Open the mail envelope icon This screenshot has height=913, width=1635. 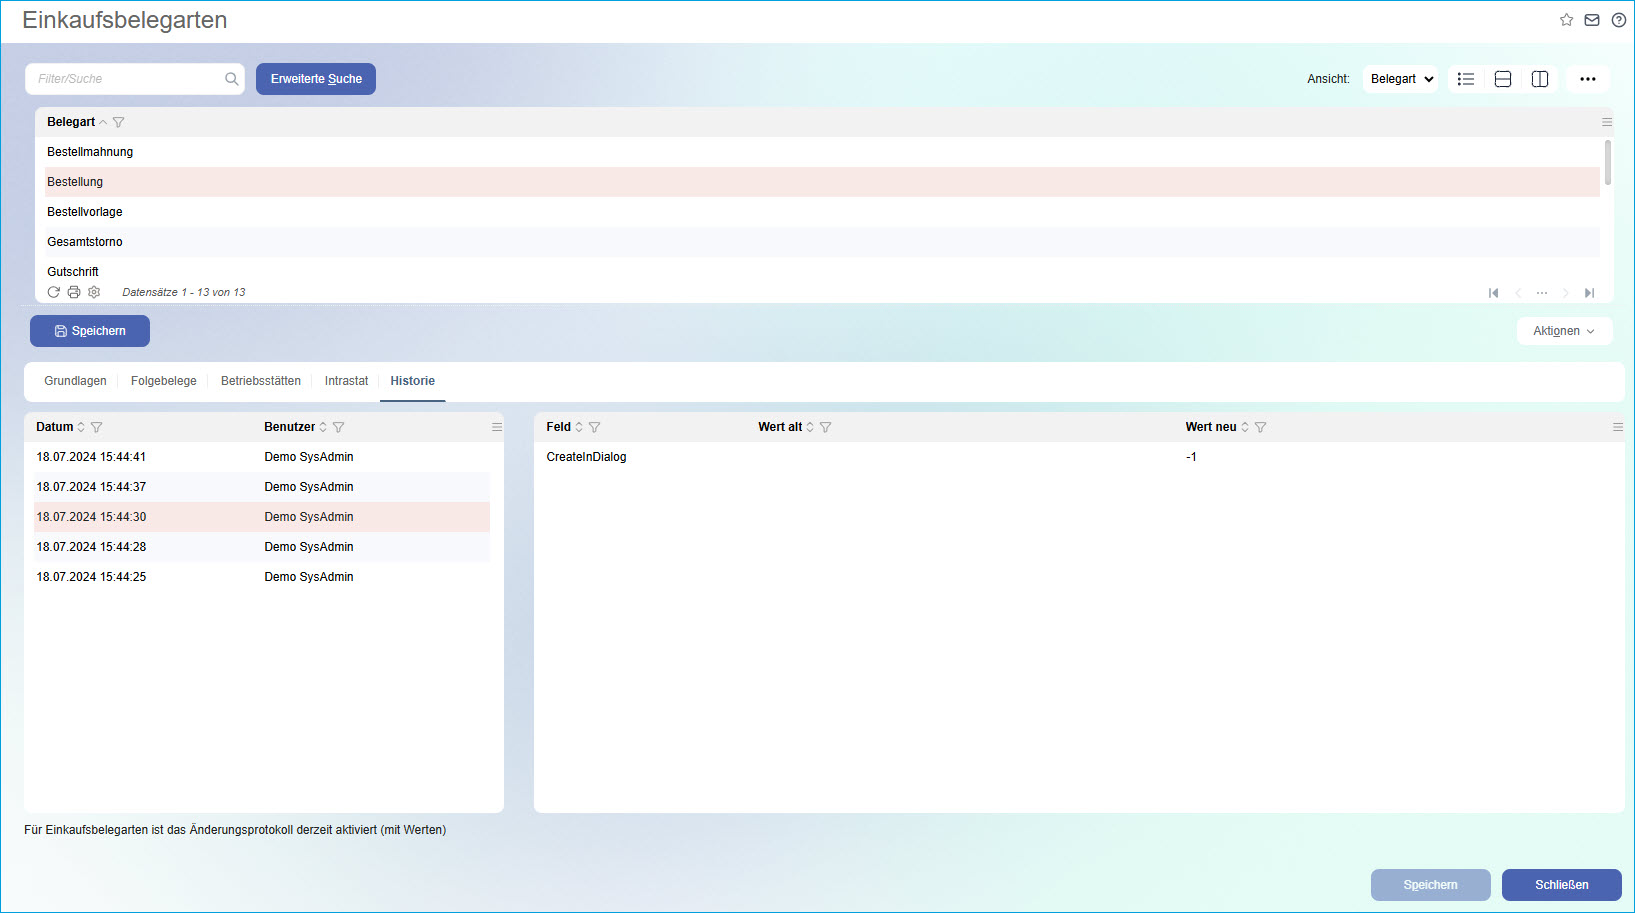pos(1592,20)
